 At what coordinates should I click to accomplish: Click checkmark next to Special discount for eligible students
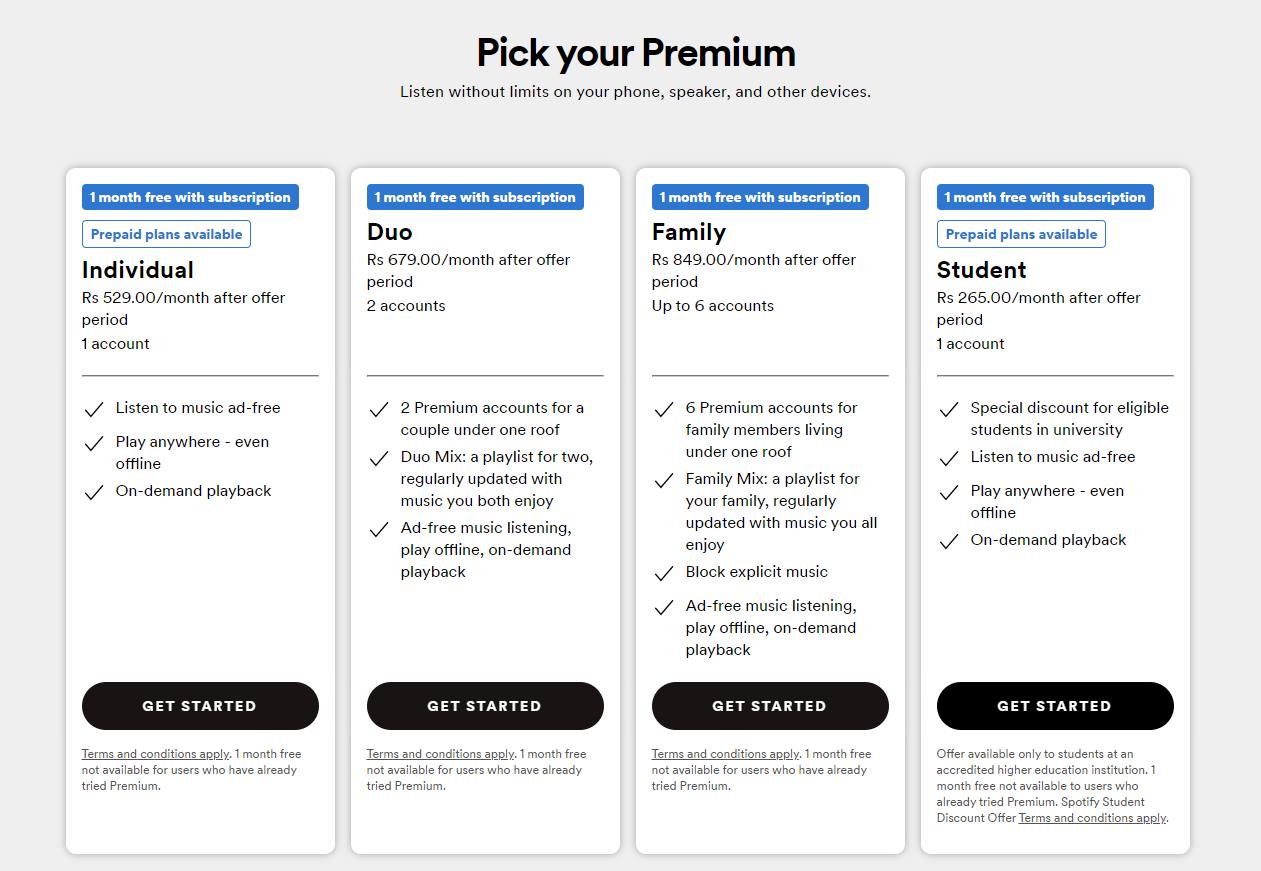949,409
